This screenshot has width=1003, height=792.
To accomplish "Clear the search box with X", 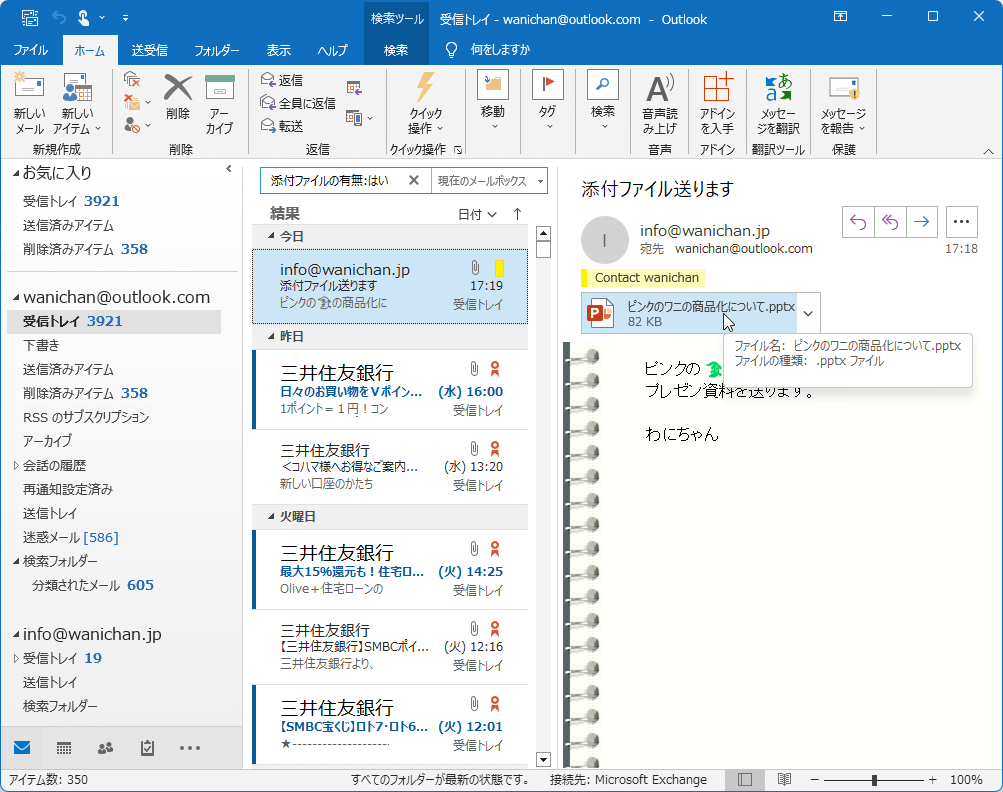I will (414, 180).
